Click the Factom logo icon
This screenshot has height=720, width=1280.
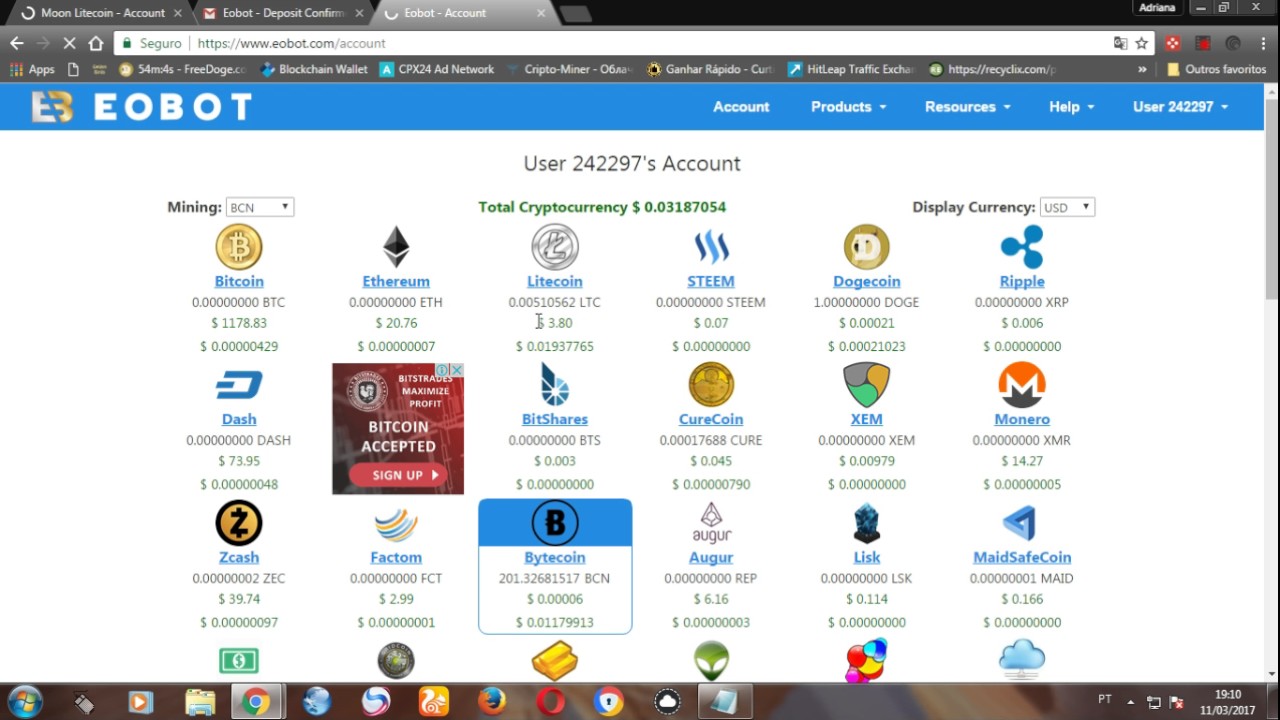click(x=396, y=524)
